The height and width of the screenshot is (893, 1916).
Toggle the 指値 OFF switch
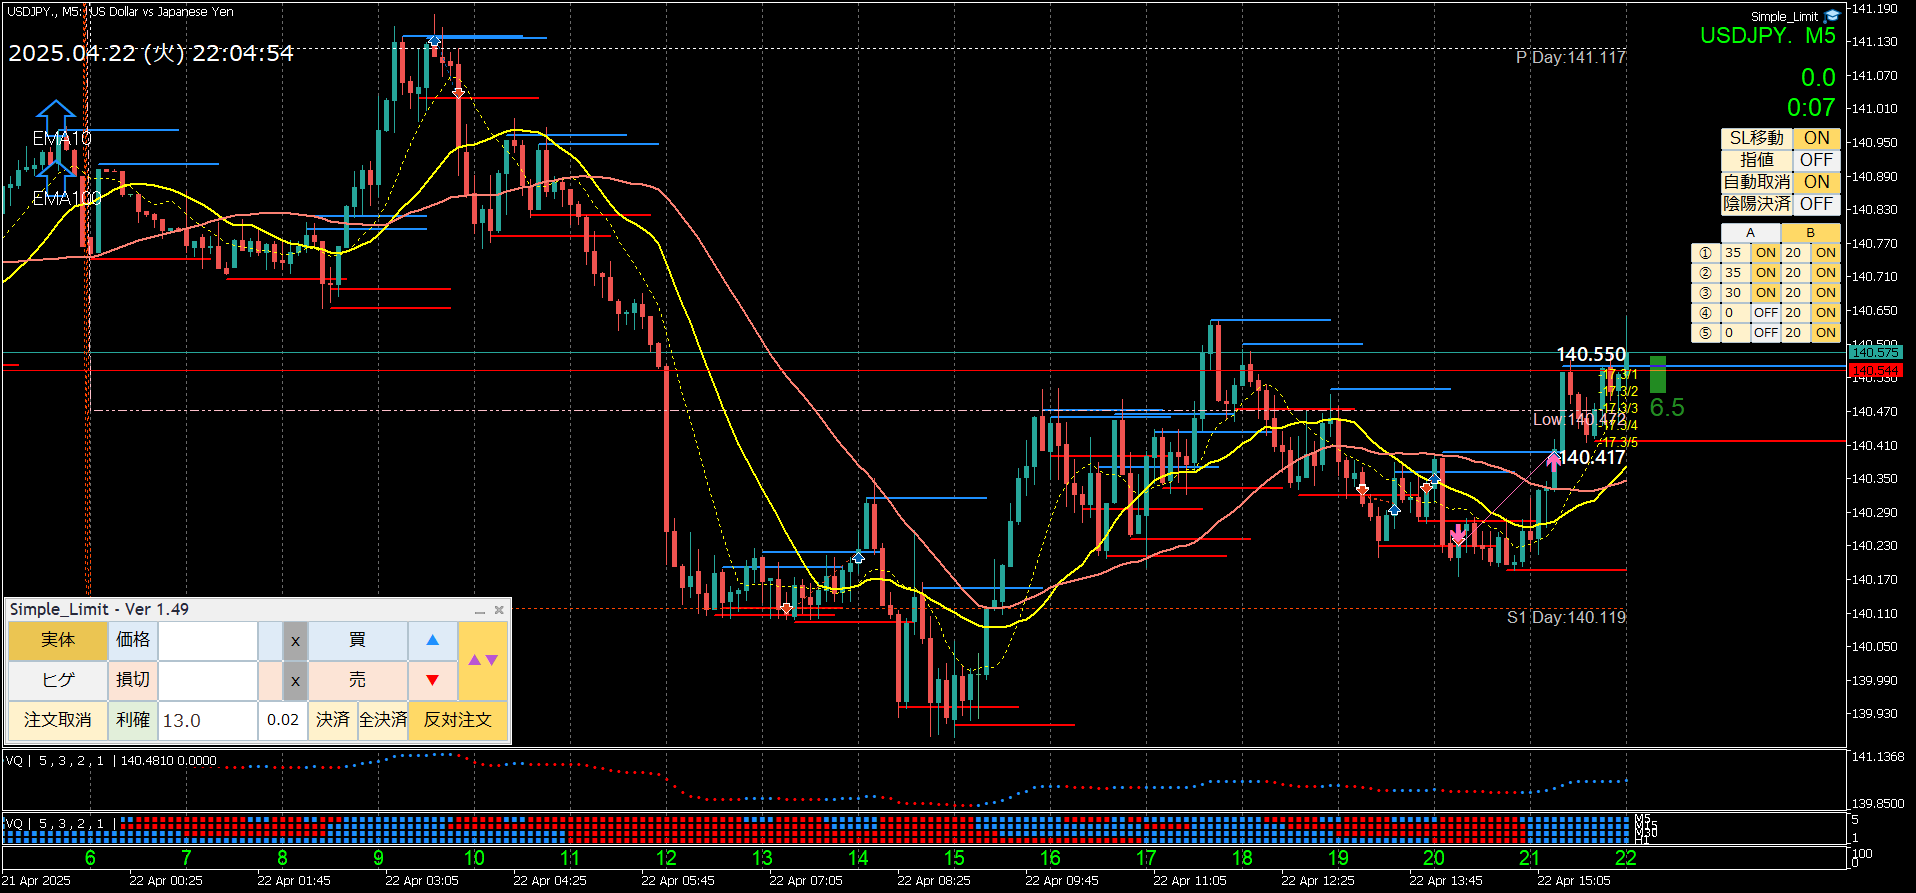click(x=1816, y=160)
